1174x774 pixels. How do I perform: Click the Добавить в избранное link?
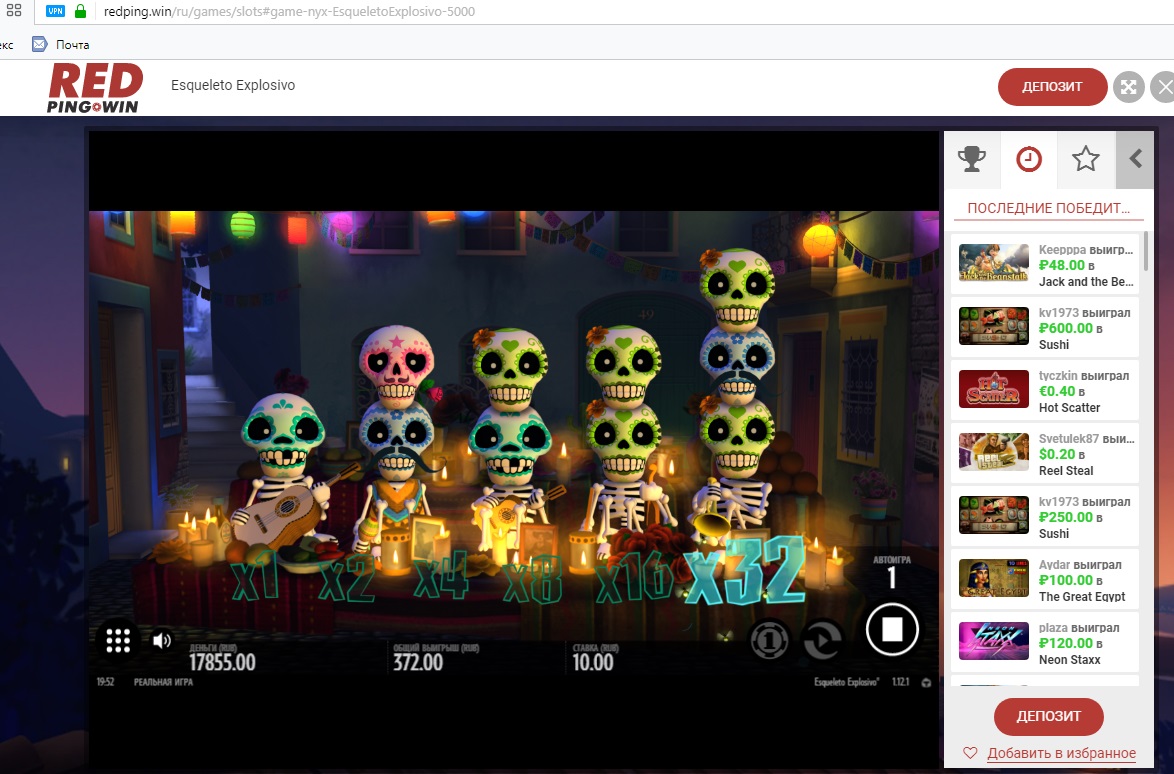coord(1062,753)
